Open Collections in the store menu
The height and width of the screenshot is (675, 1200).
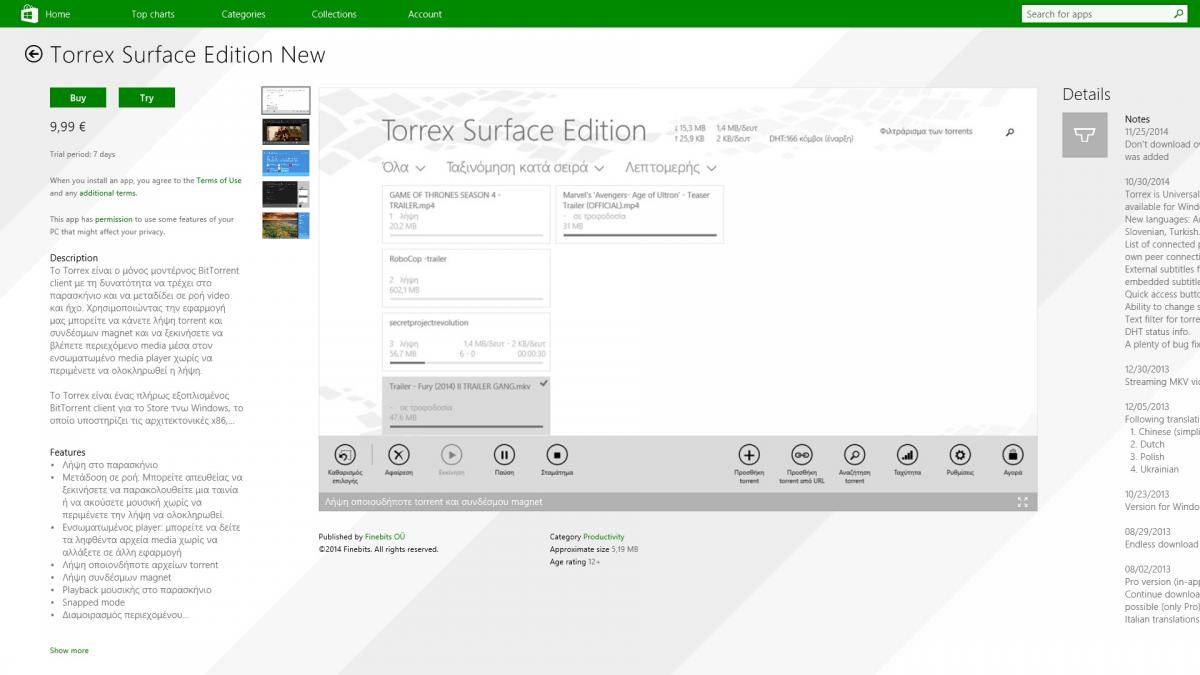[334, 14]
